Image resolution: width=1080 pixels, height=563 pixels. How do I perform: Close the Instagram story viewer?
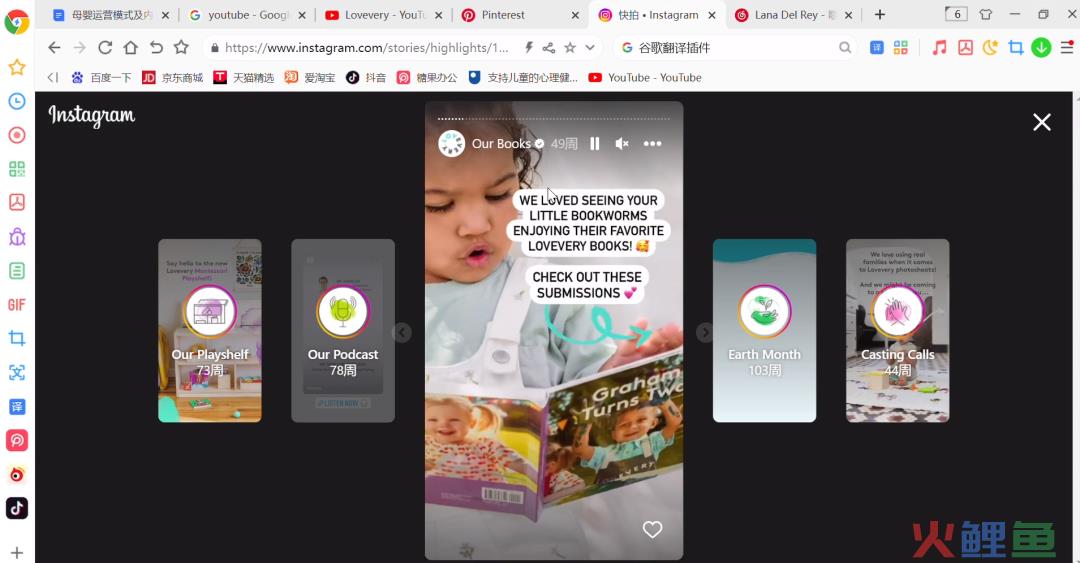click(1041, 122)
